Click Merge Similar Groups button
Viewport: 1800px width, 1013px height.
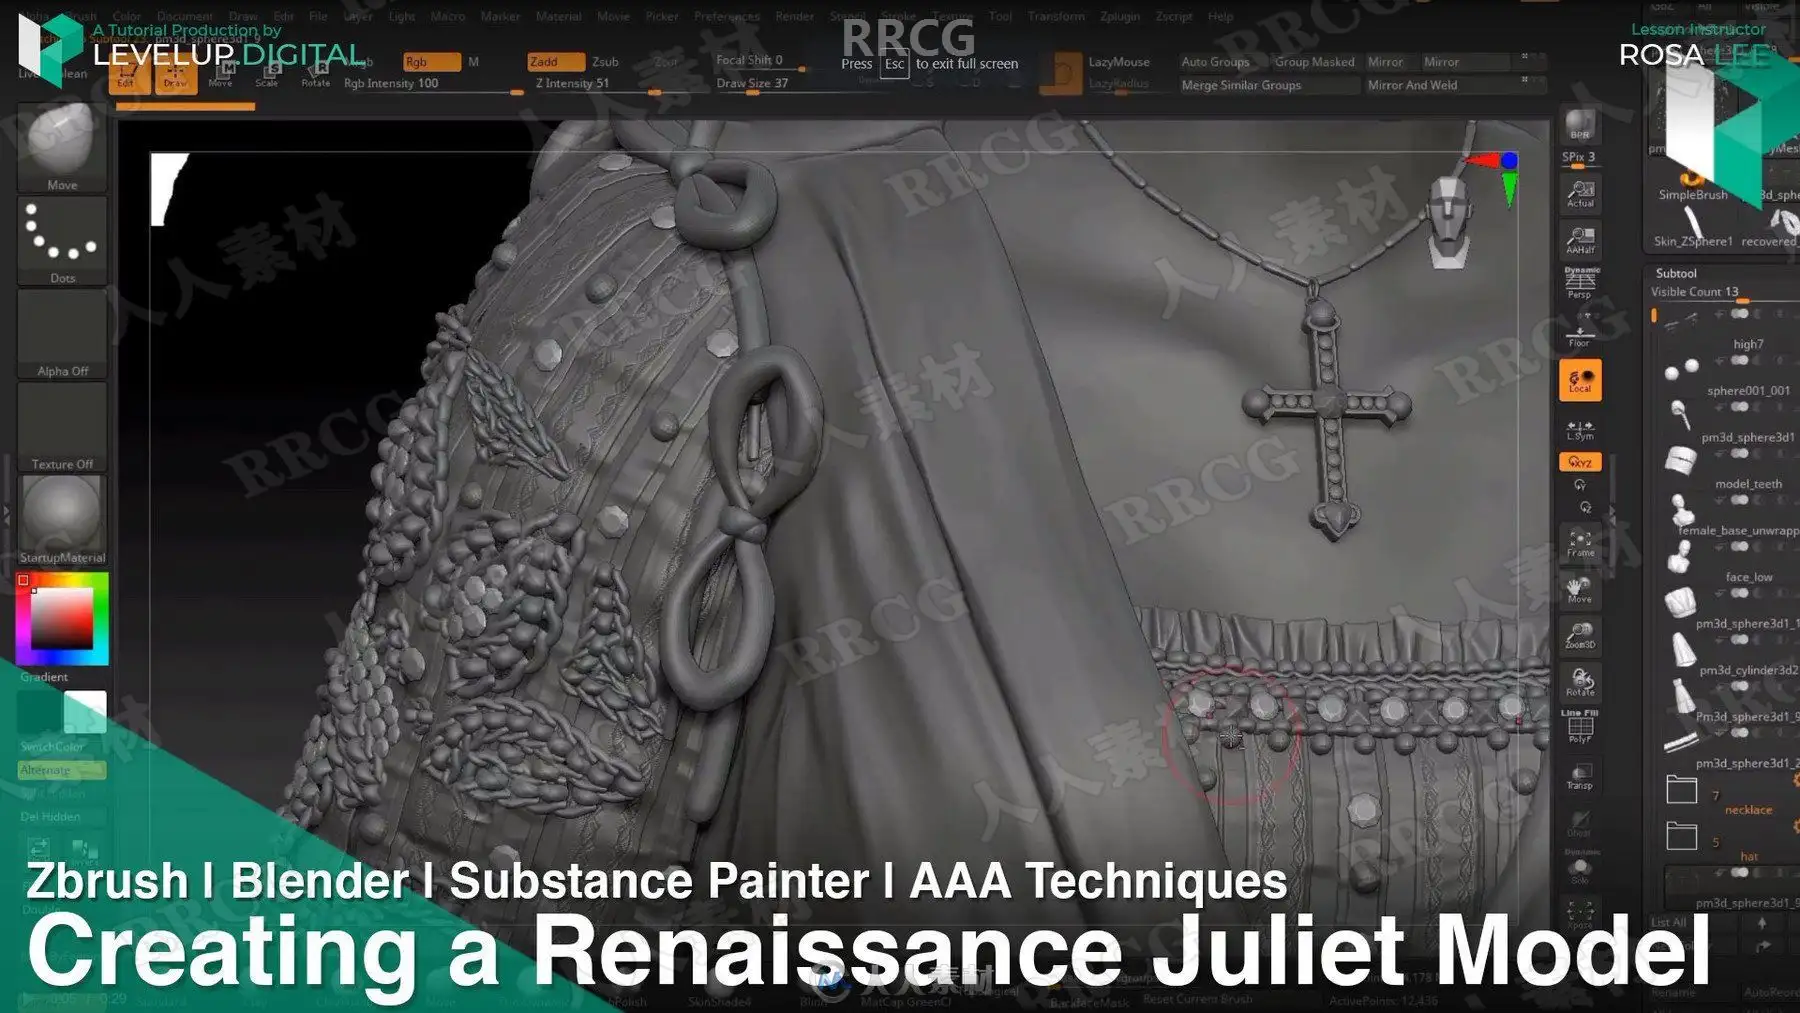pyautogui.click(x=1268, y=85)
